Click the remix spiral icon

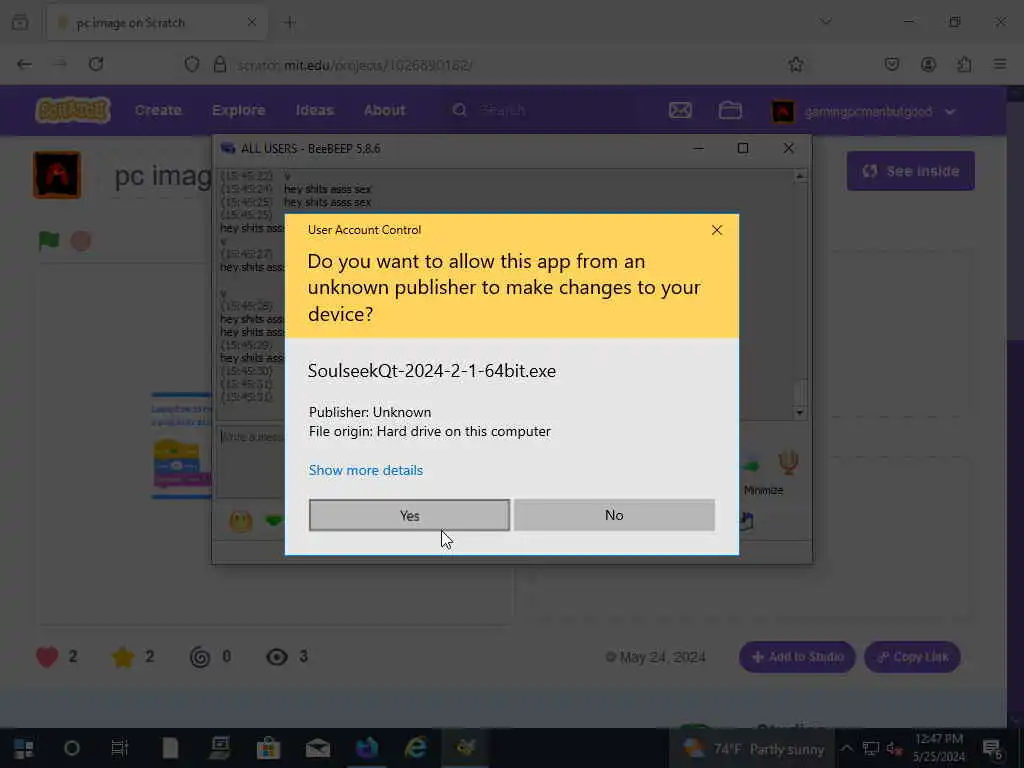(200, 657)
